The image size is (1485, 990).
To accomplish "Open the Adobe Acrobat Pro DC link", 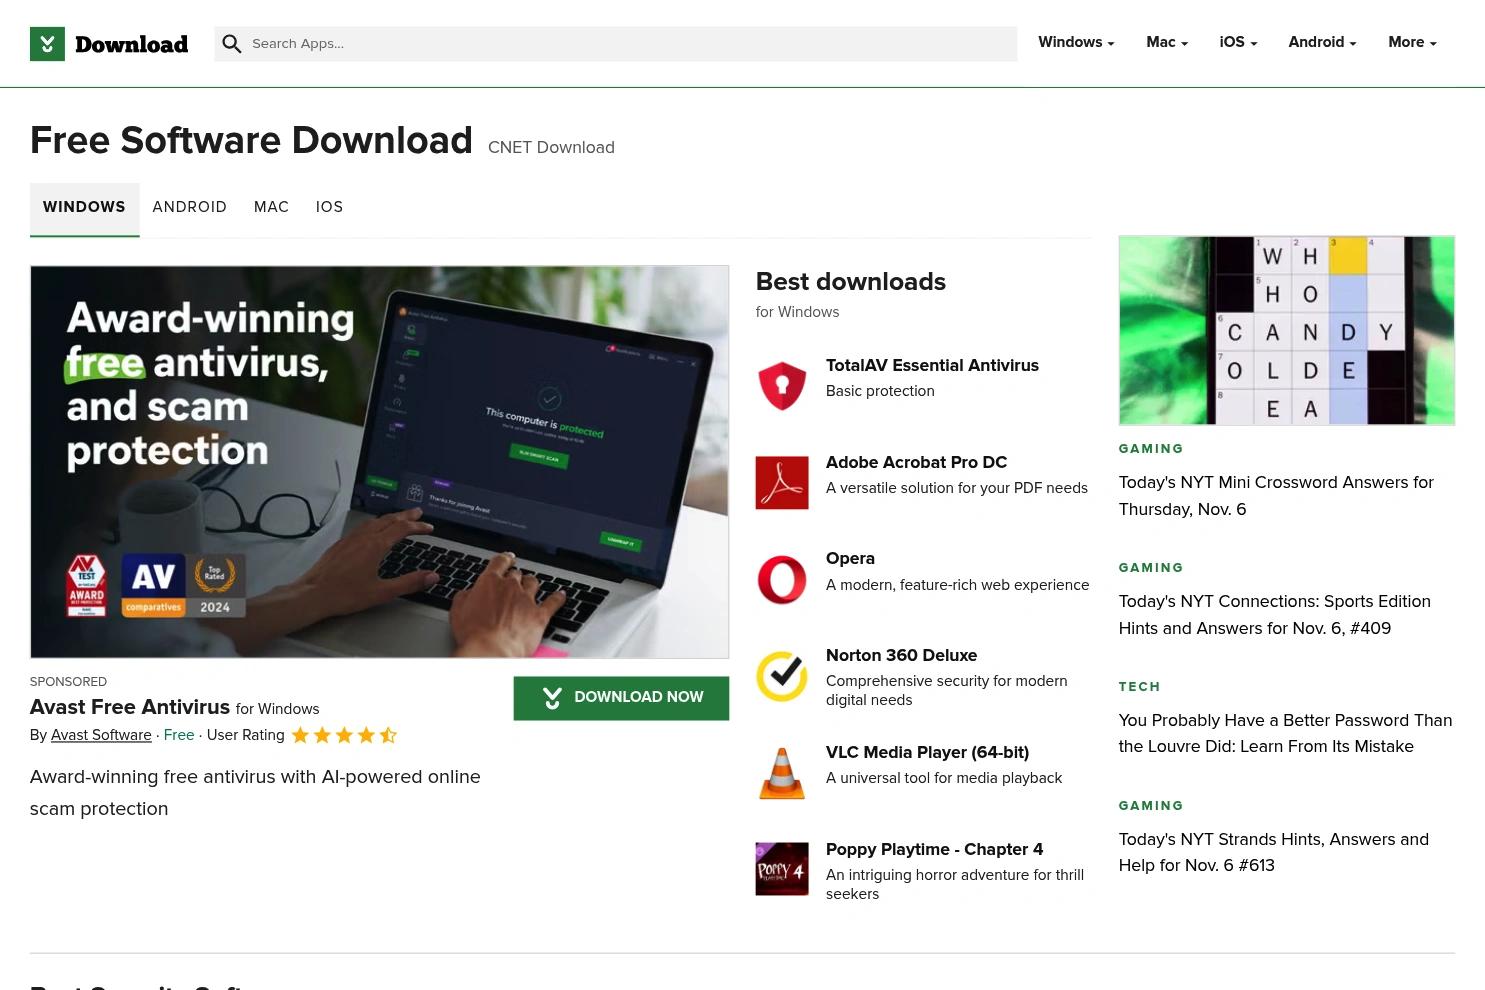I will (916, 462).
